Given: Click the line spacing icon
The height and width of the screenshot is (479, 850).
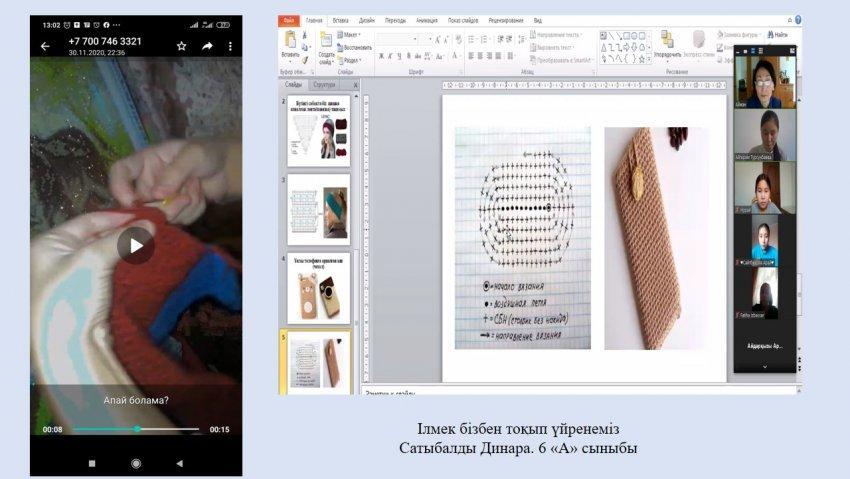Looking at the screenshot, I should (521, 39).
